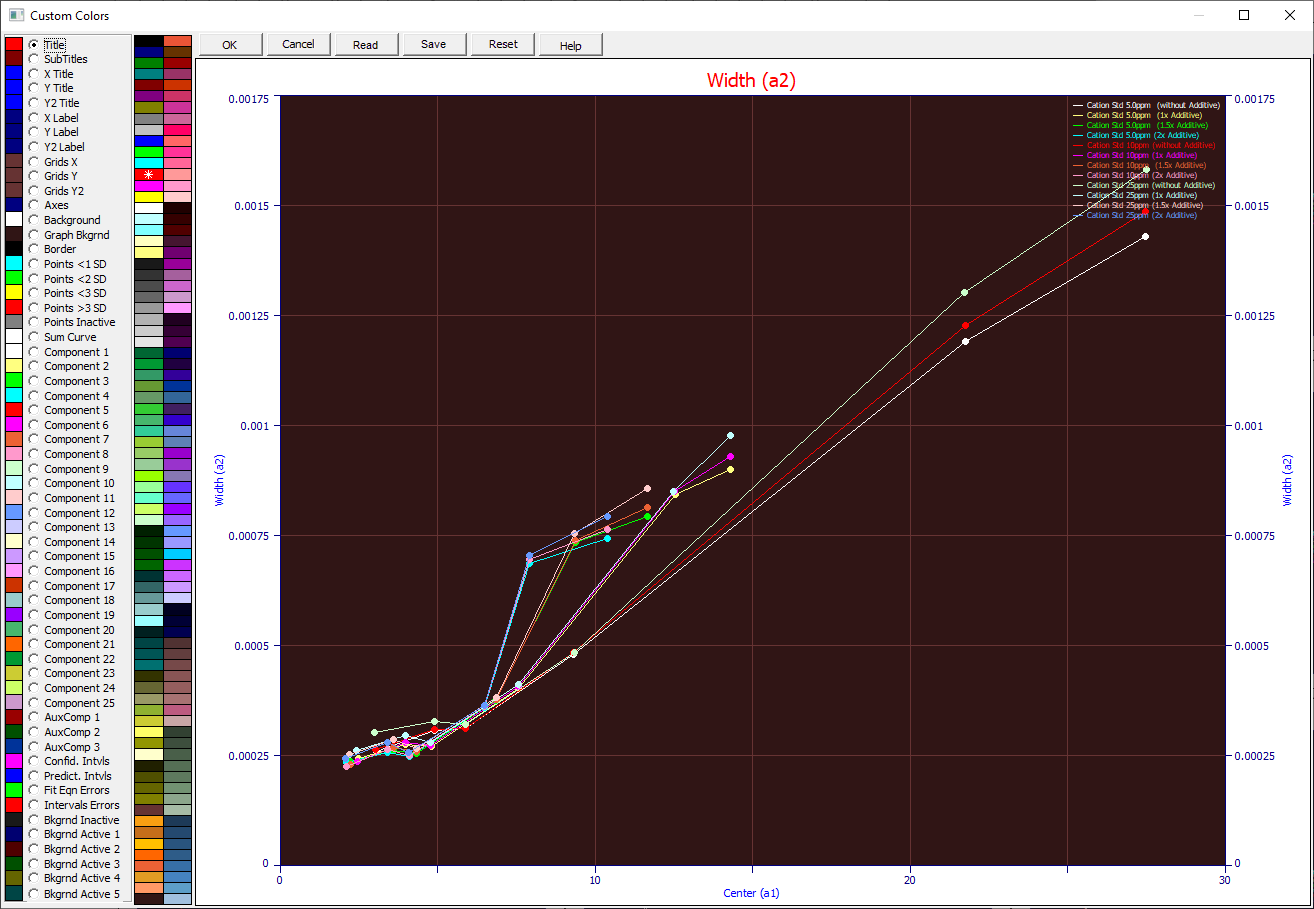1314x909 pixels.
Task: Click the Cancel button
Action: tap(298, 44)
